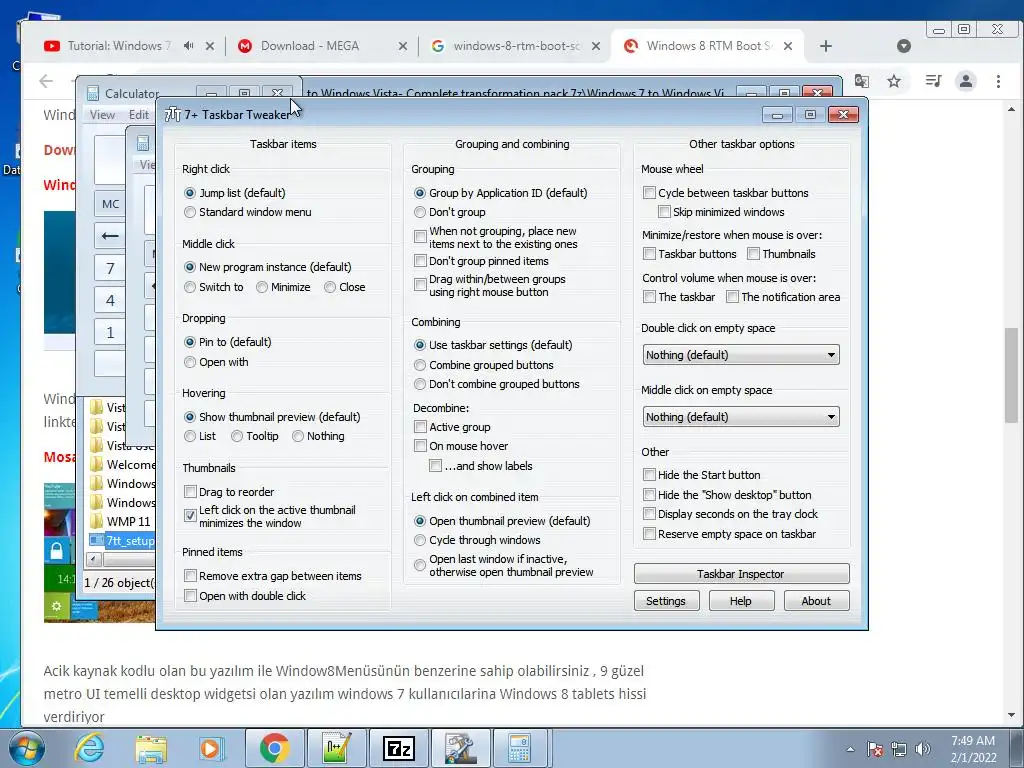
Task: Open the network tray icon
Action: pos(899,749)
